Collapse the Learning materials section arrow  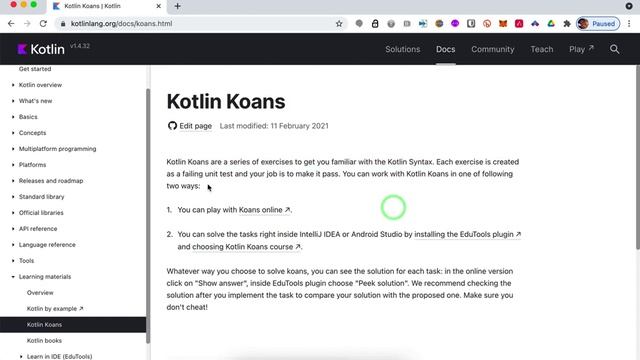point(13,276)
